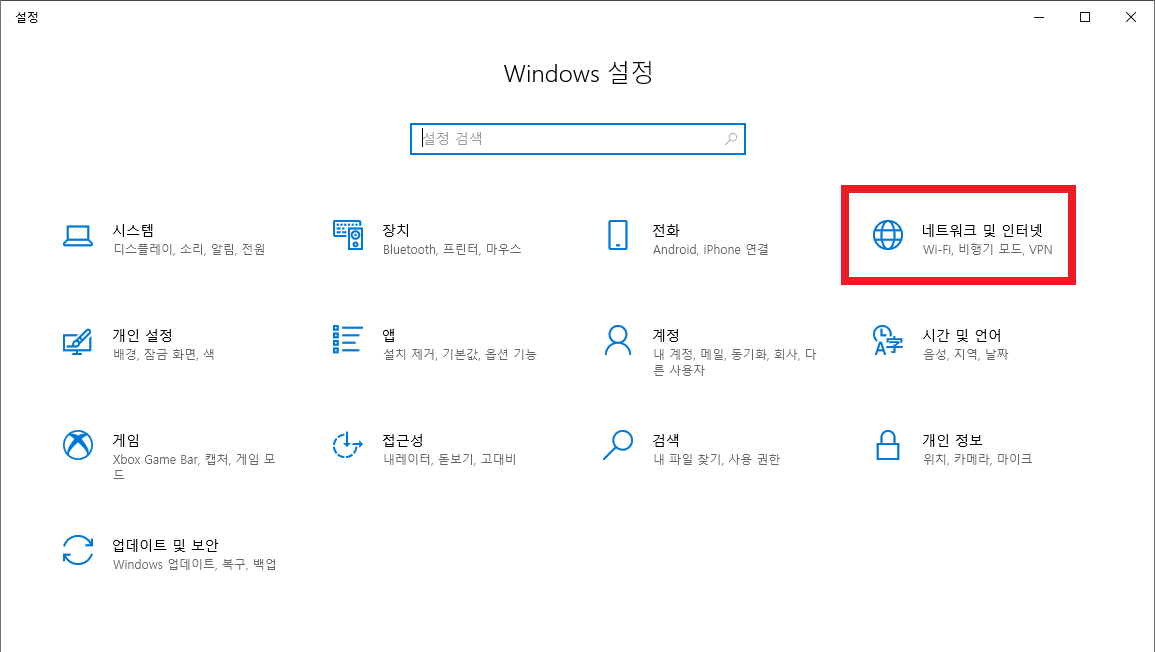The image size is (1155, 652).
Task: Open the 전화 phone icon
Action: (x=618, y=235)
